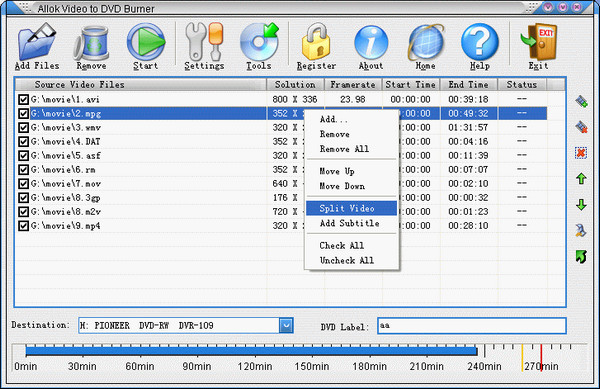This screenshot has height=389, width=600.
Task: Click into the DVD Label text field
Action: 471,326
